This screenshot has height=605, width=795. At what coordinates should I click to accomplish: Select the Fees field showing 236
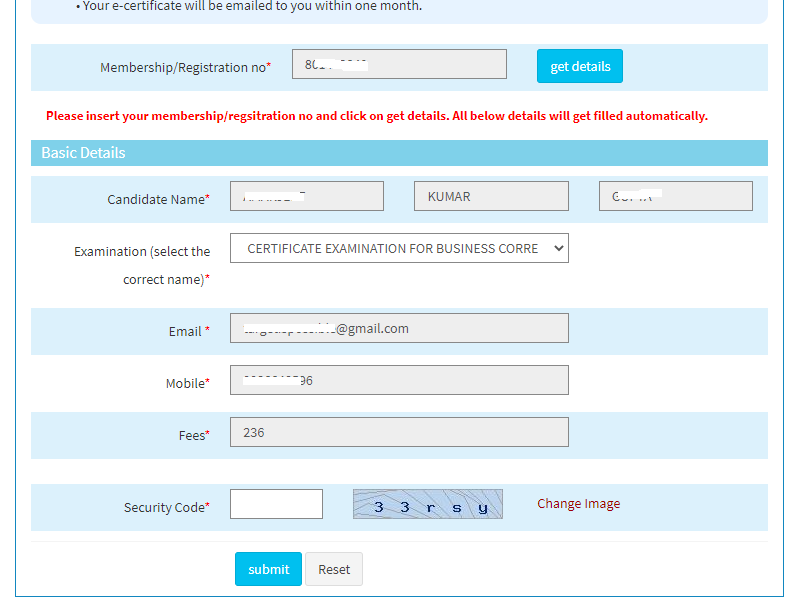tap(399, 432)
